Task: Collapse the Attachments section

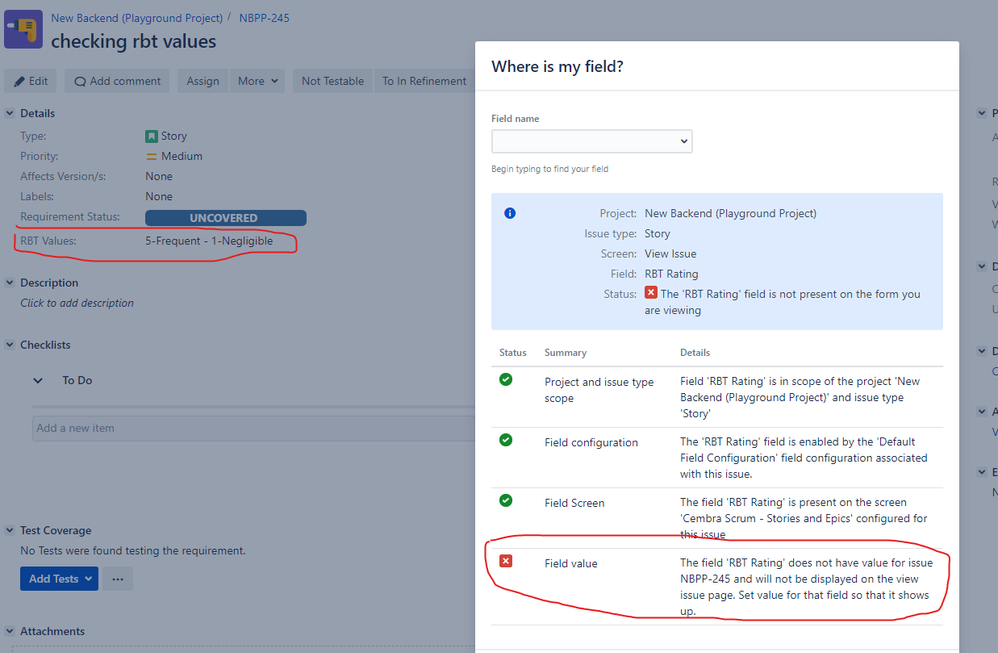Action: tap(10, 631)
